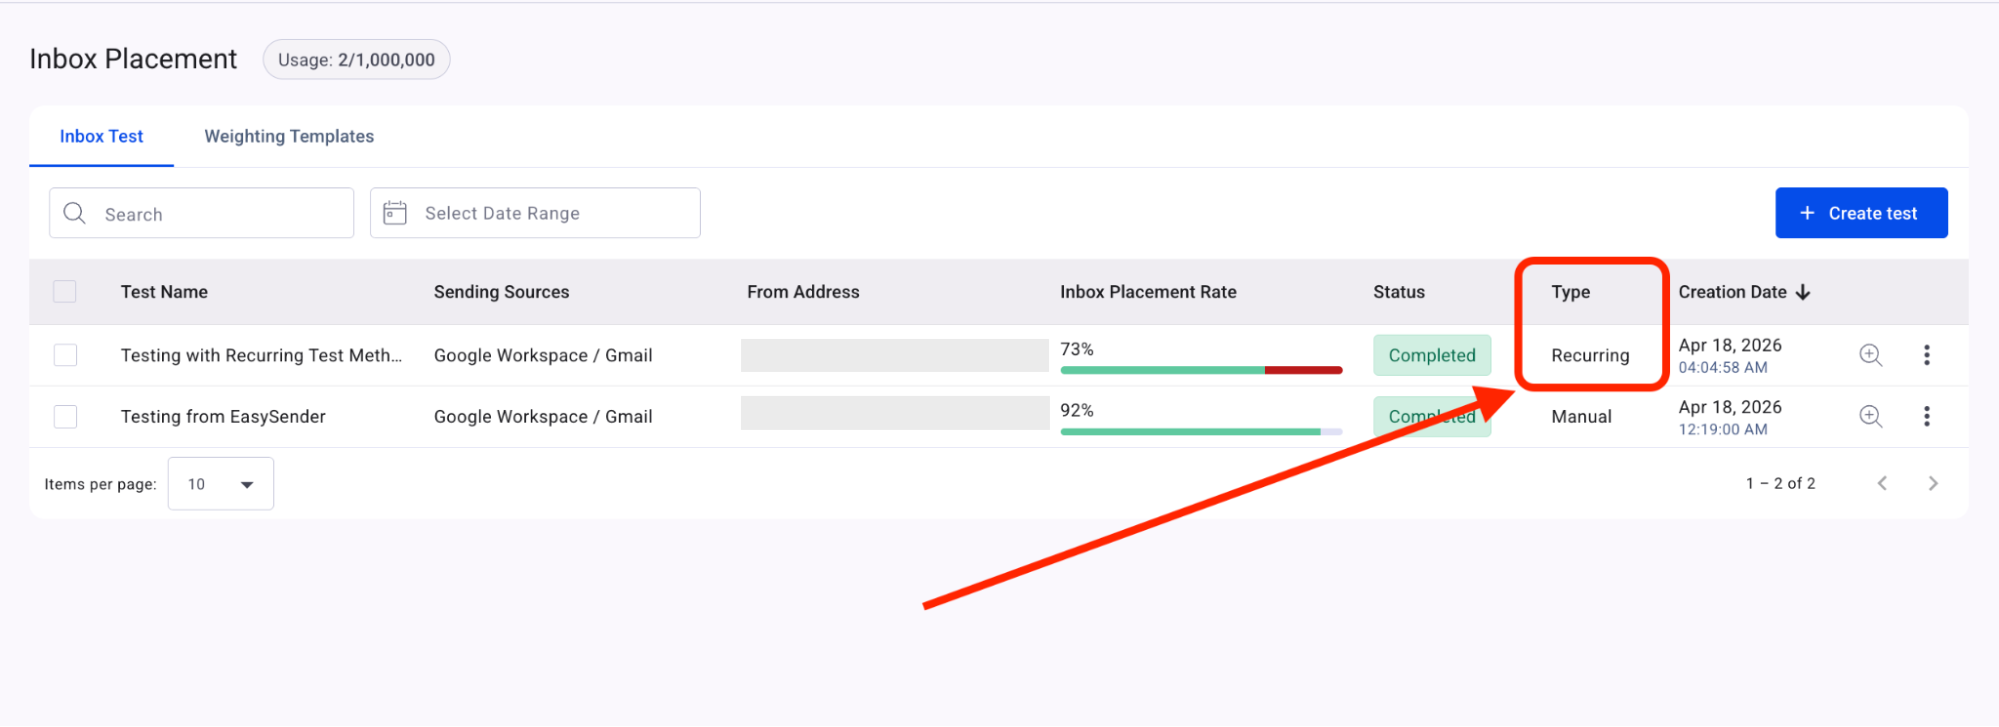Click the 73% inbox placement rate bar
Viewport: 1999px width, 727px height.
pos(1200,370)
